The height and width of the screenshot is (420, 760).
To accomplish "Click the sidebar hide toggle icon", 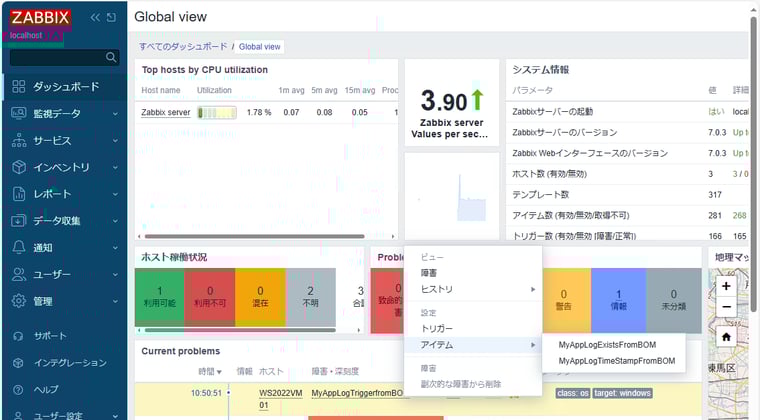I will pyautogui.click(x=111, y=17).
